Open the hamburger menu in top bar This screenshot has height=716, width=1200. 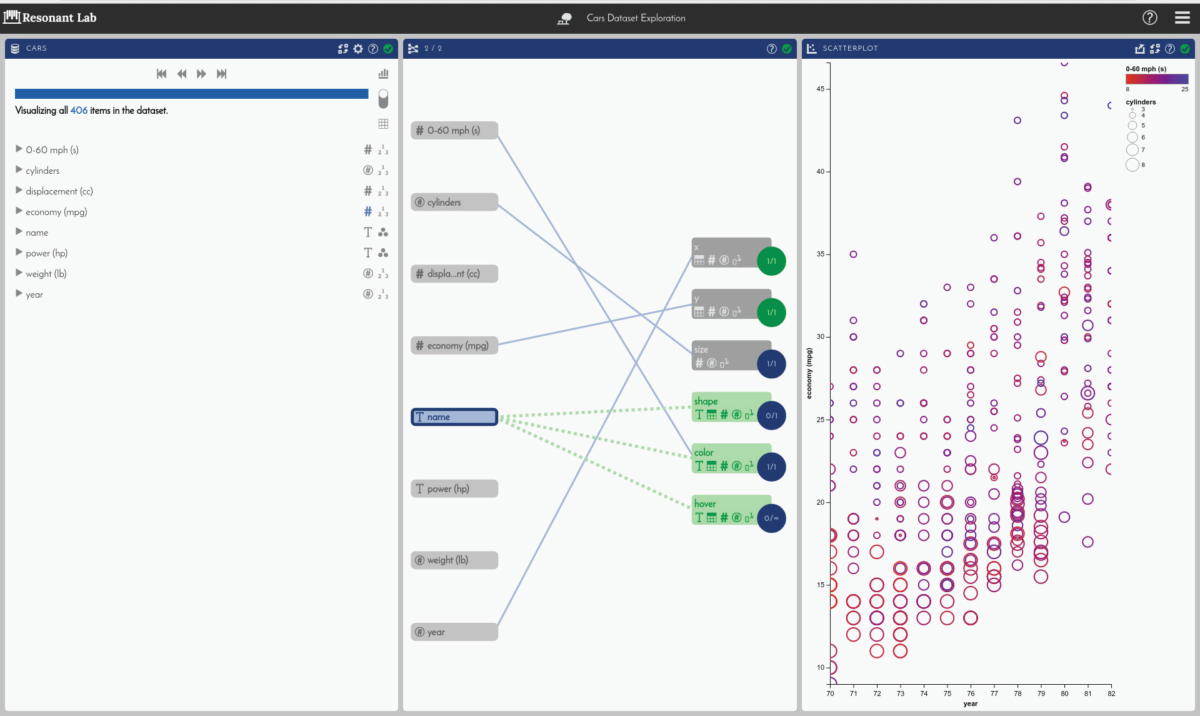click(1181, 17)
